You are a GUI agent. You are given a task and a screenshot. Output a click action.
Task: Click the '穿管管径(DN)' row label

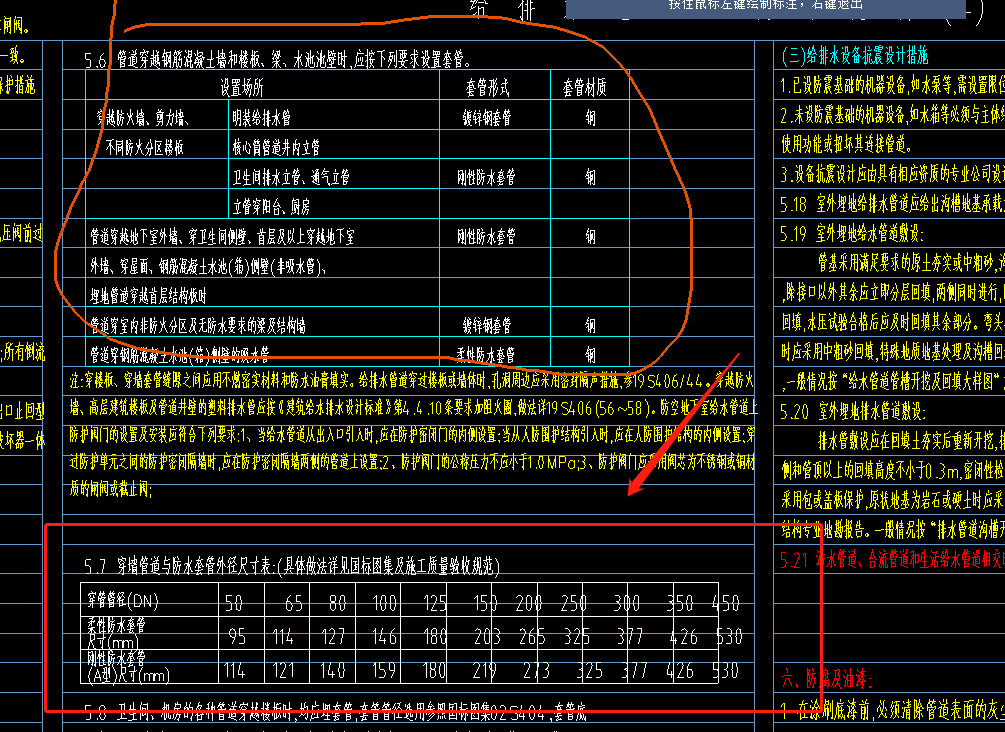point(122,601)
